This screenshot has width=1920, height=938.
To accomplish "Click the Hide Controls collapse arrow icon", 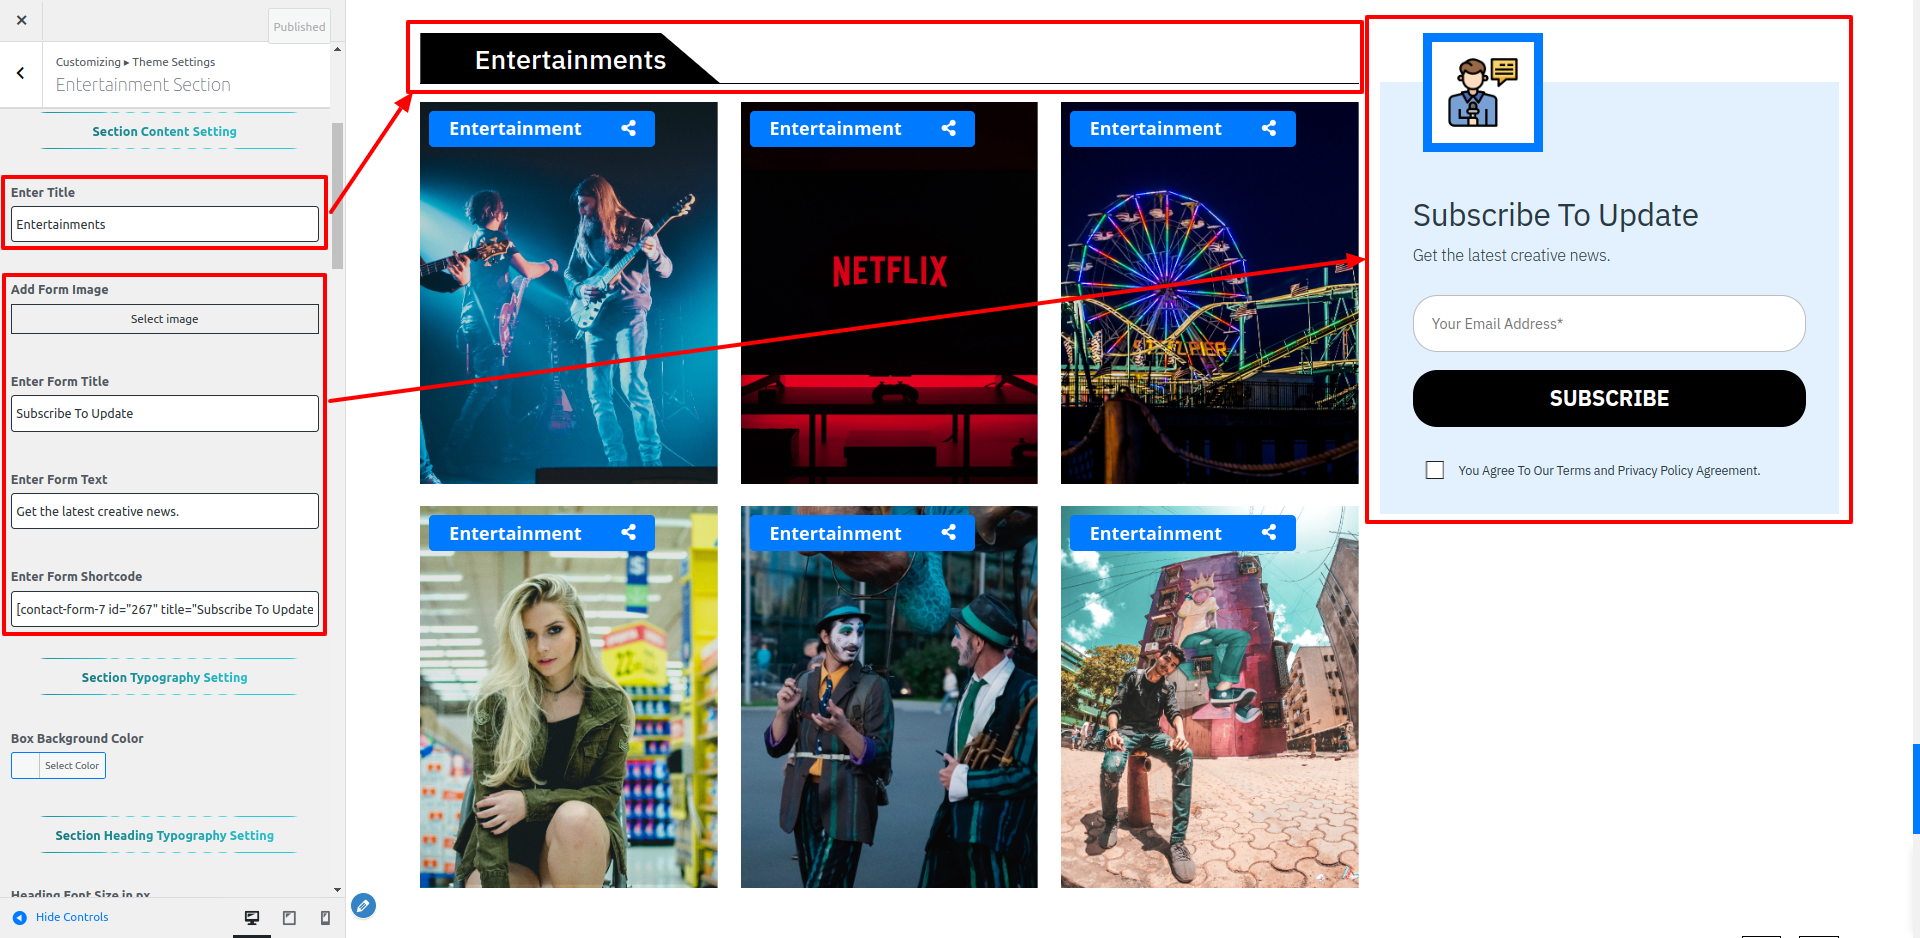I will [x=20, y=917].
